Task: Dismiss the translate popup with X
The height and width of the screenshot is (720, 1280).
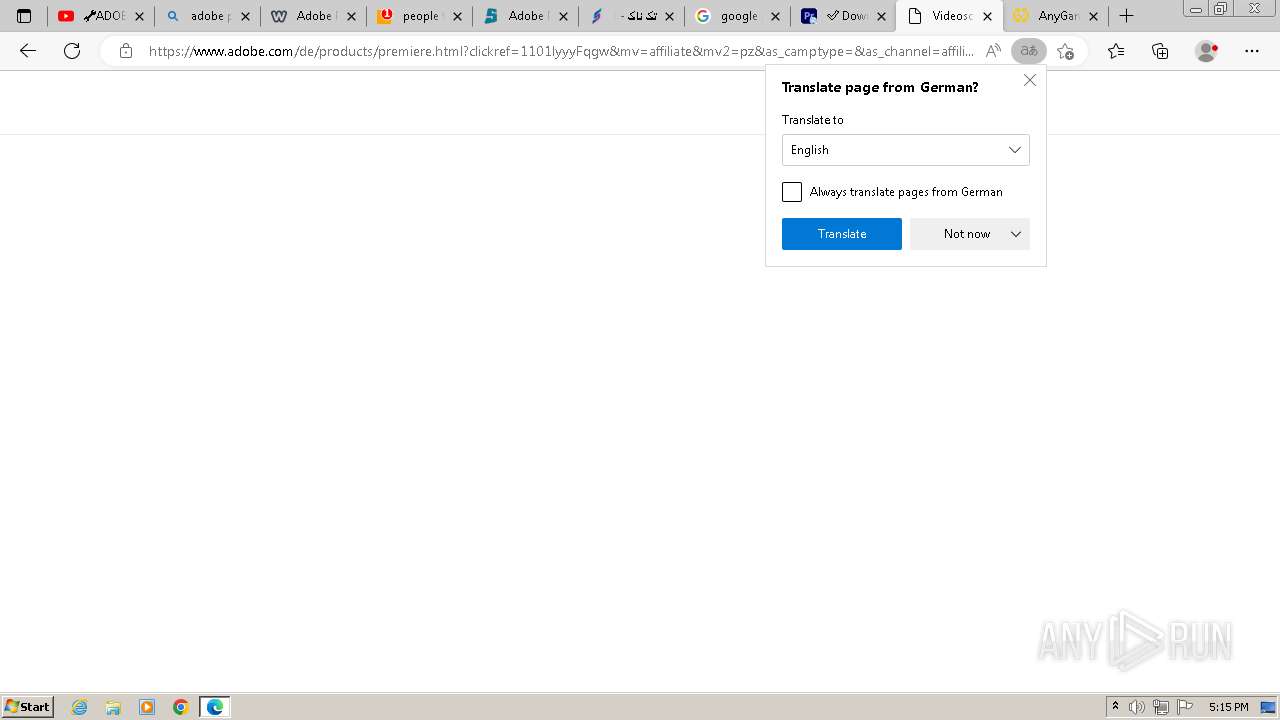Action: [1030, 80]
